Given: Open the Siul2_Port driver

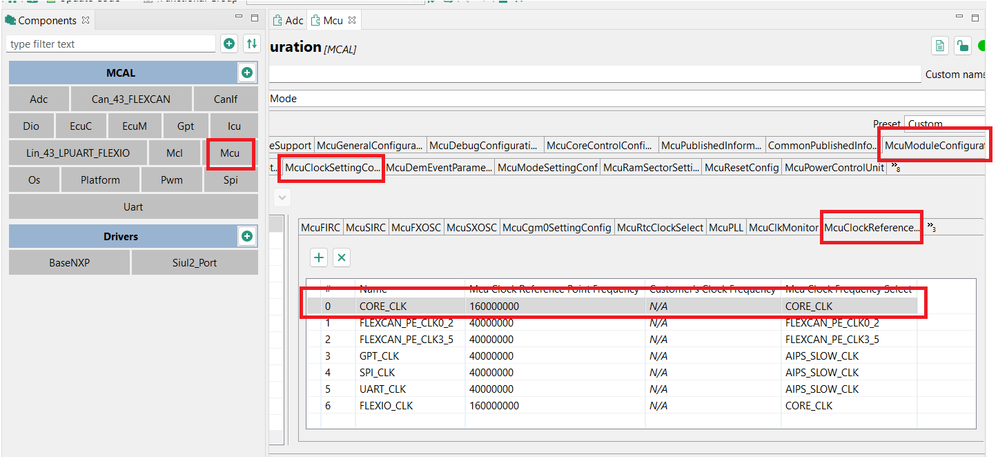Looking at the screenshot, I should pos(195,262).
